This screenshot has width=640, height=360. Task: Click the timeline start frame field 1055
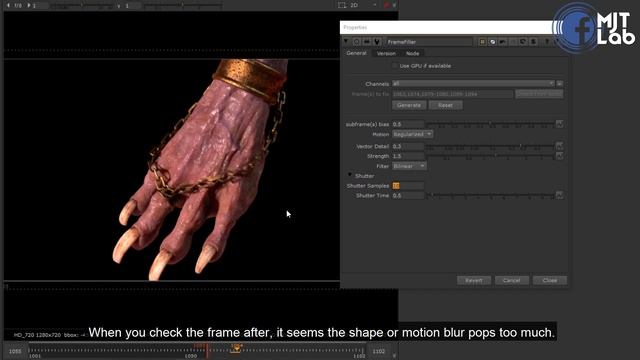coord(15,351)
